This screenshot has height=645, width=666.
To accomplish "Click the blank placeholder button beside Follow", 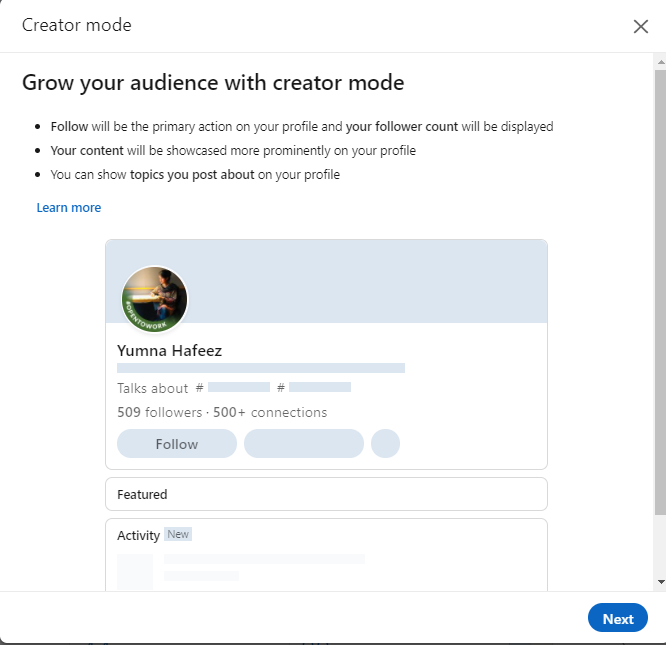I will (x=304, y=444).
